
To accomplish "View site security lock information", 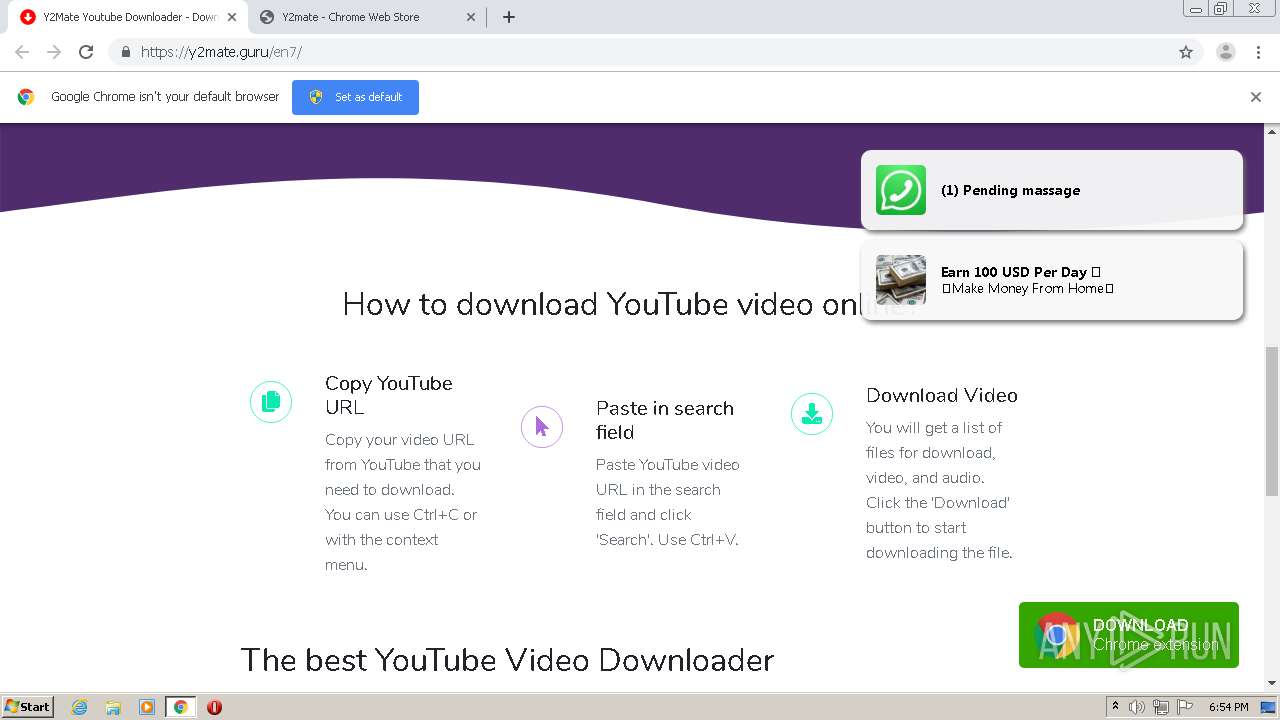I will (125, 52).
